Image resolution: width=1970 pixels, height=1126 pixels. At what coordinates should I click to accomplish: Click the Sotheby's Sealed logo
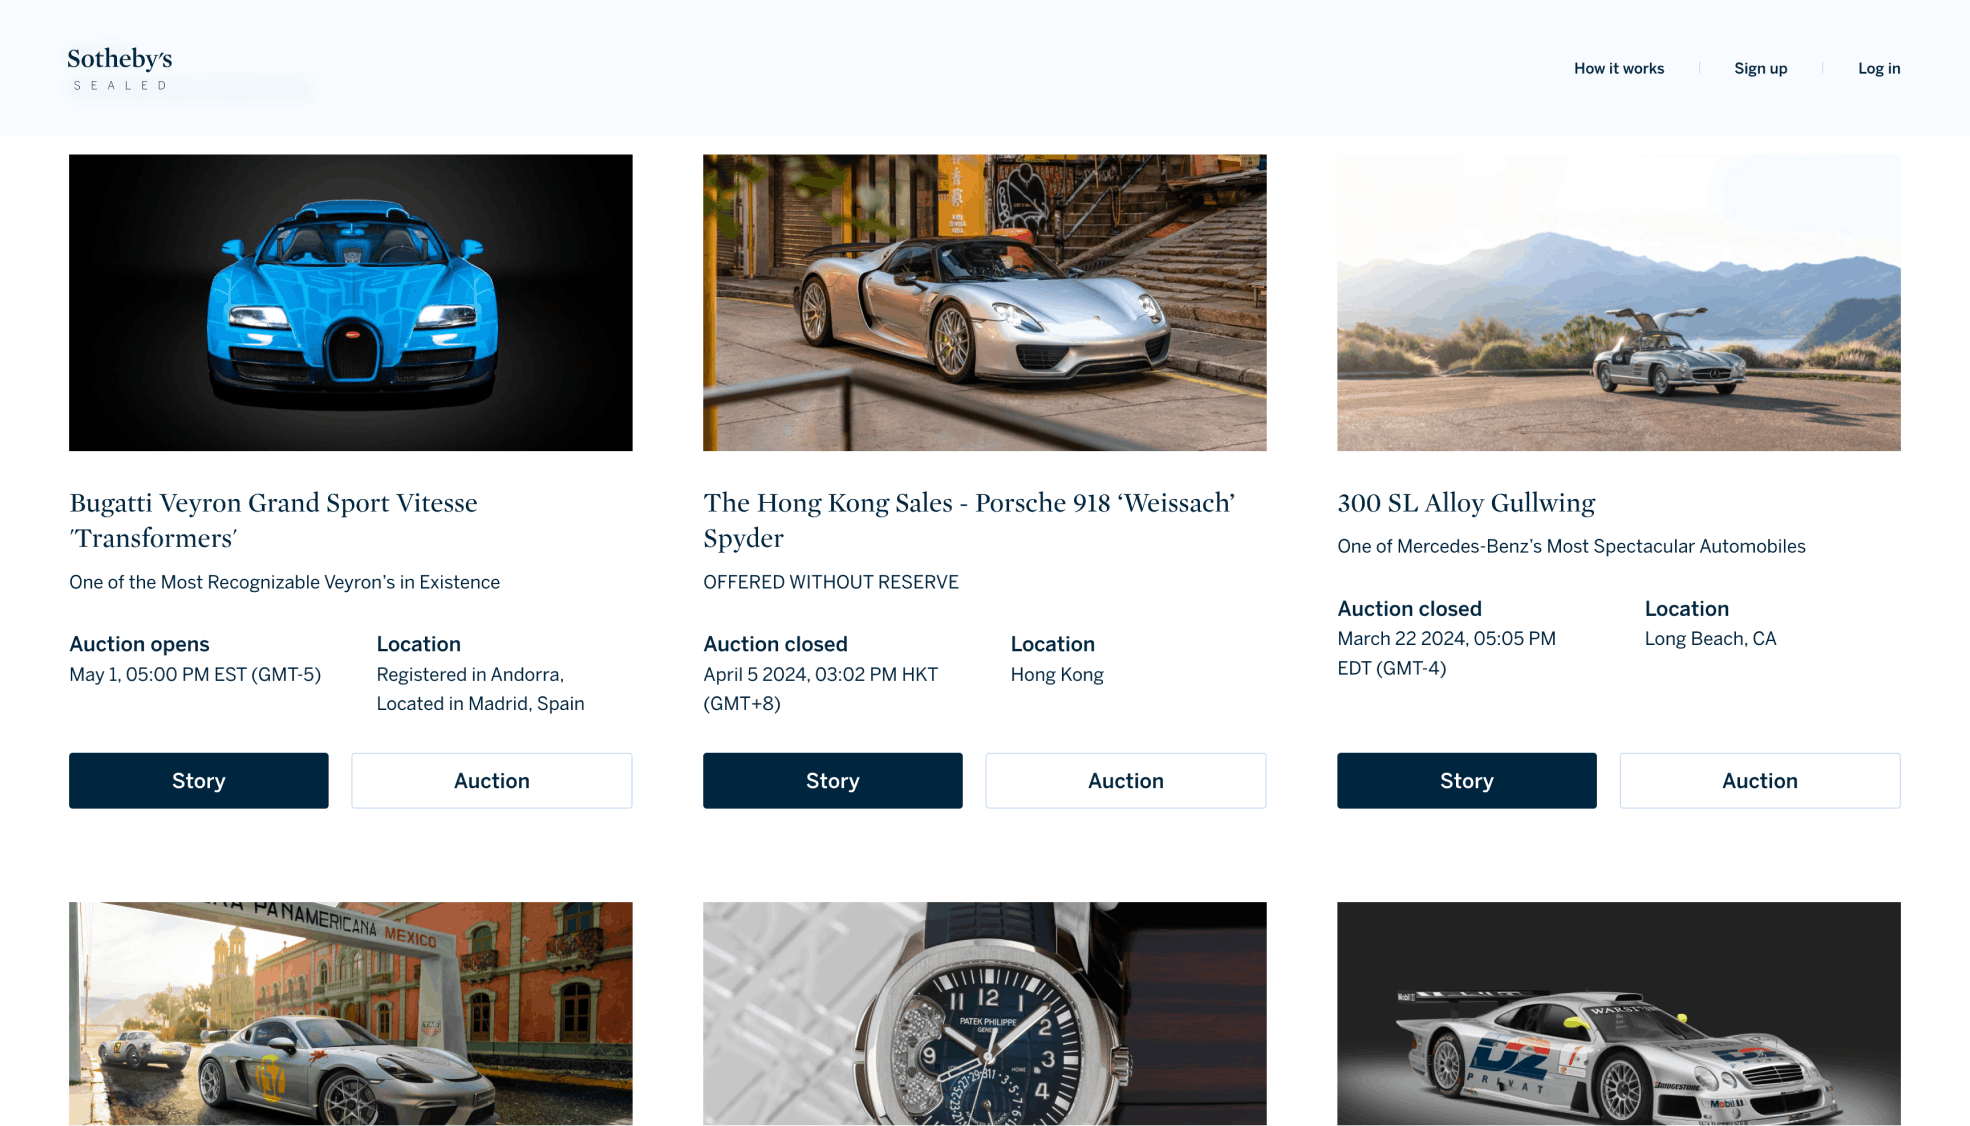tap(120, 69)
